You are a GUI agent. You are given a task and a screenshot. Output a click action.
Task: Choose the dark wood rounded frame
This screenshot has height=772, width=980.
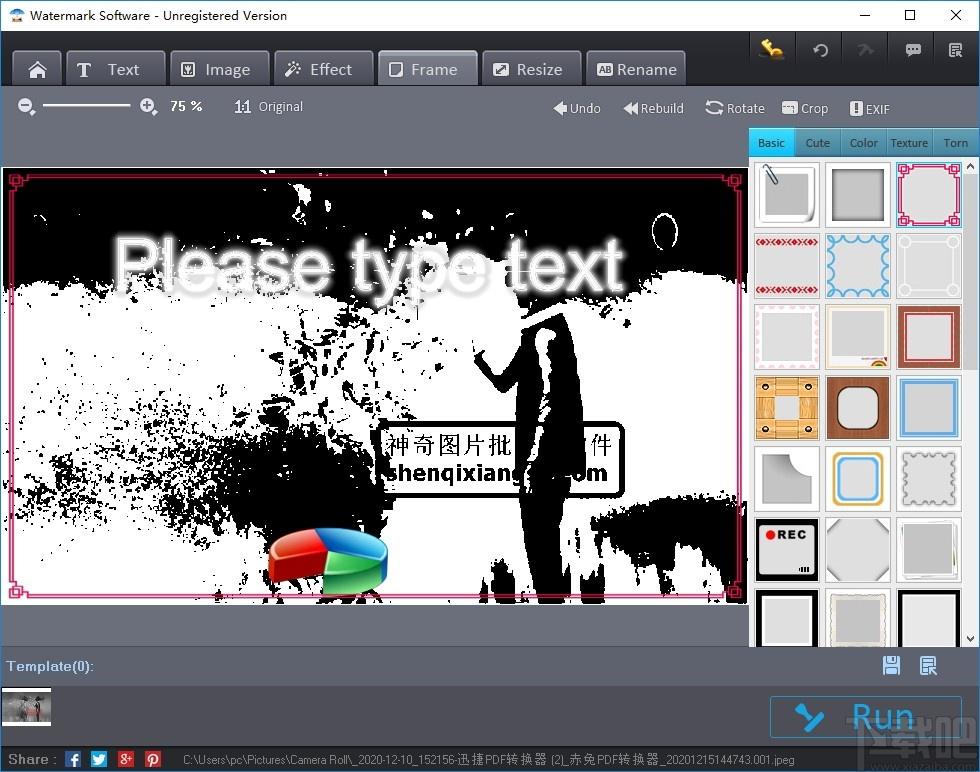pyautogui.click(x=858, y=408)
